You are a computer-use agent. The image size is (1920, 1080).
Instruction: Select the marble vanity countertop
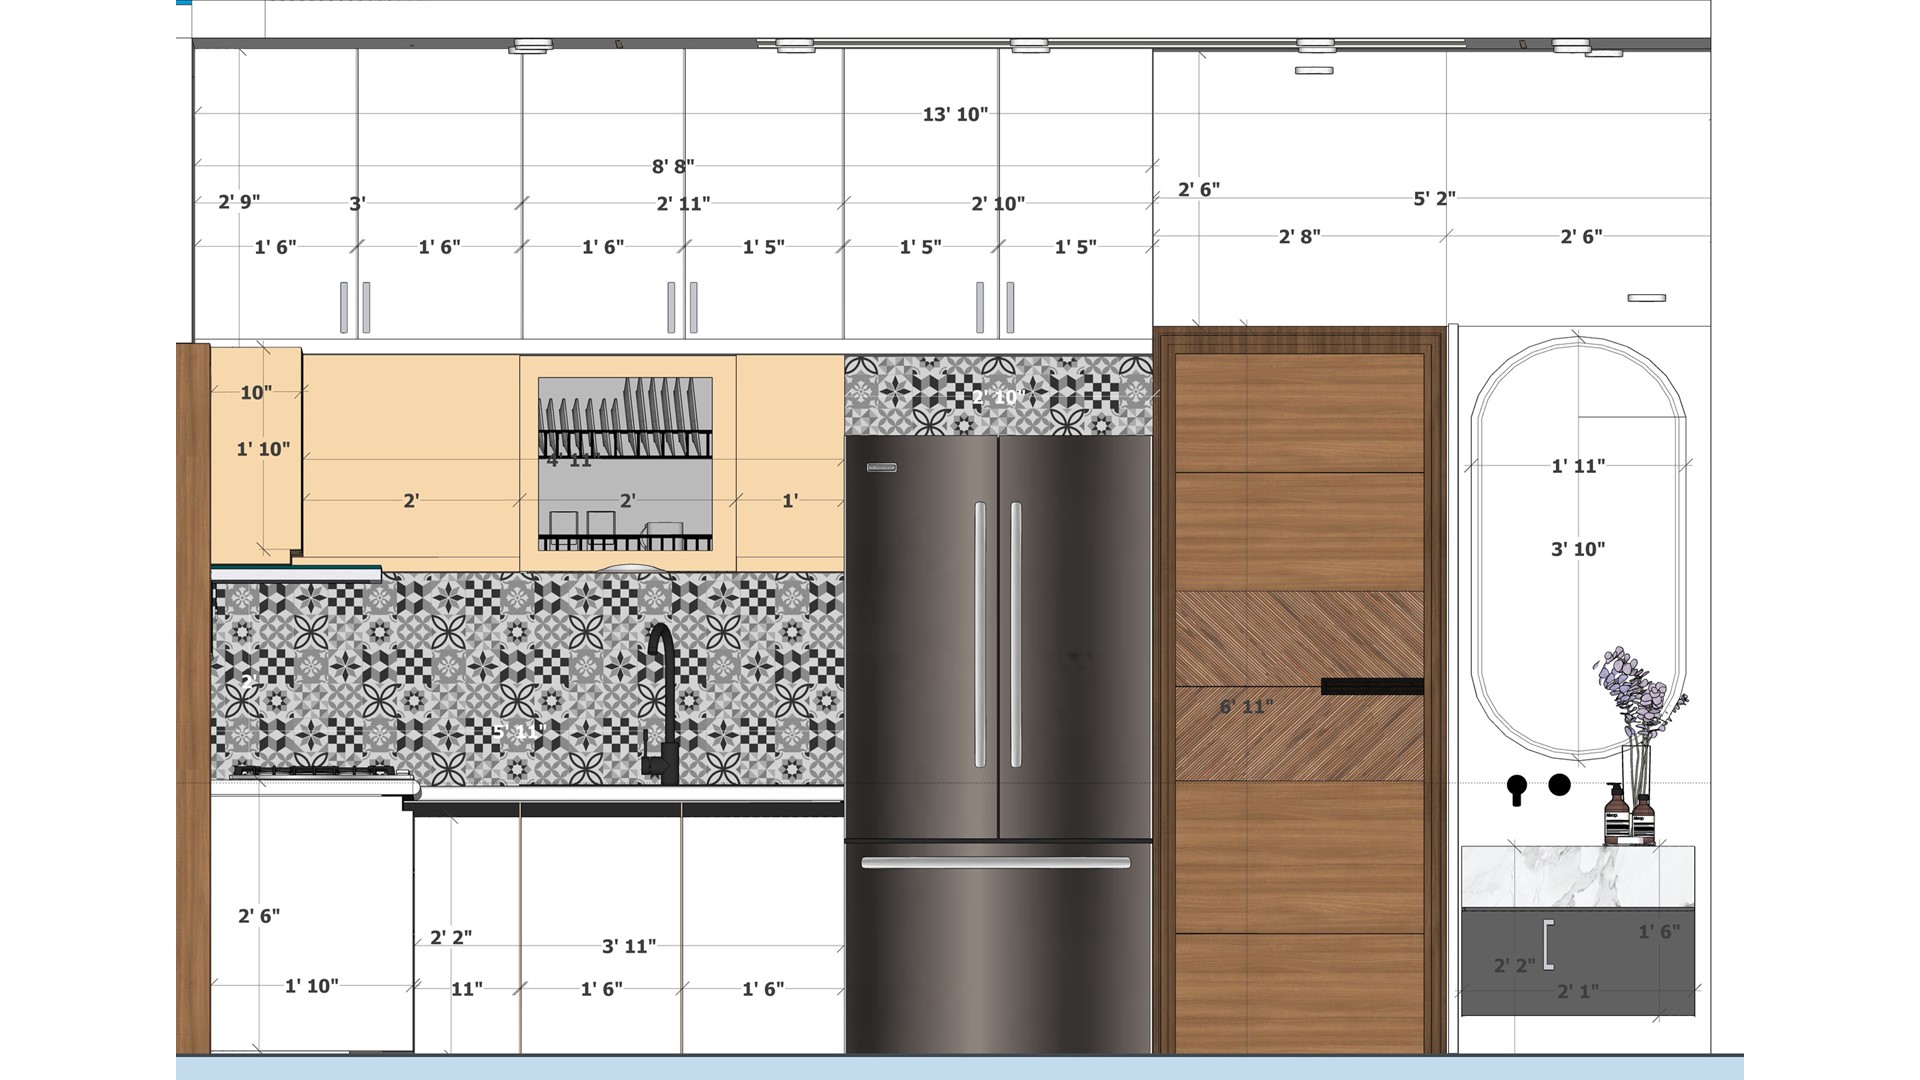pyautogui.click(x=1578, y=876)
